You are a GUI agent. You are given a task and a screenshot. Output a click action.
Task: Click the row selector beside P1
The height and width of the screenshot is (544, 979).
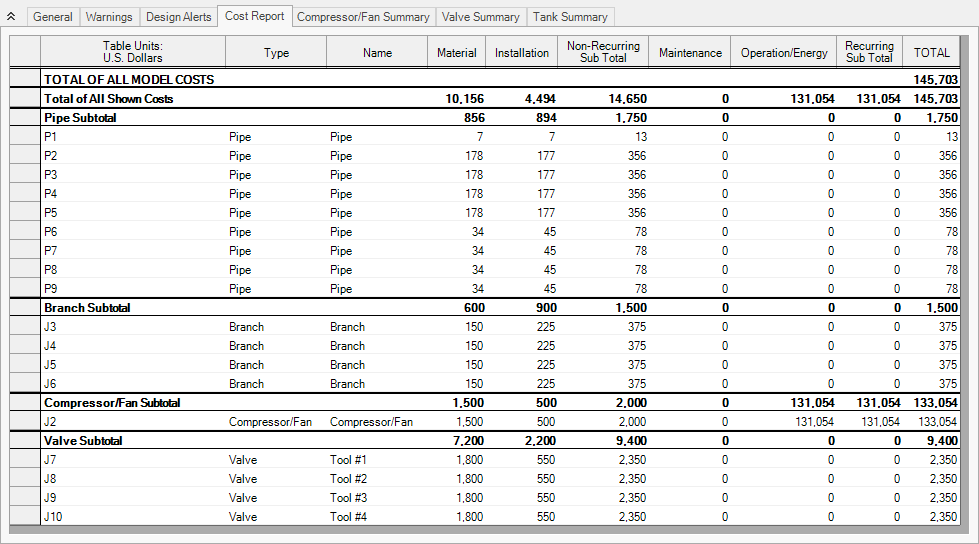point(25,137)
